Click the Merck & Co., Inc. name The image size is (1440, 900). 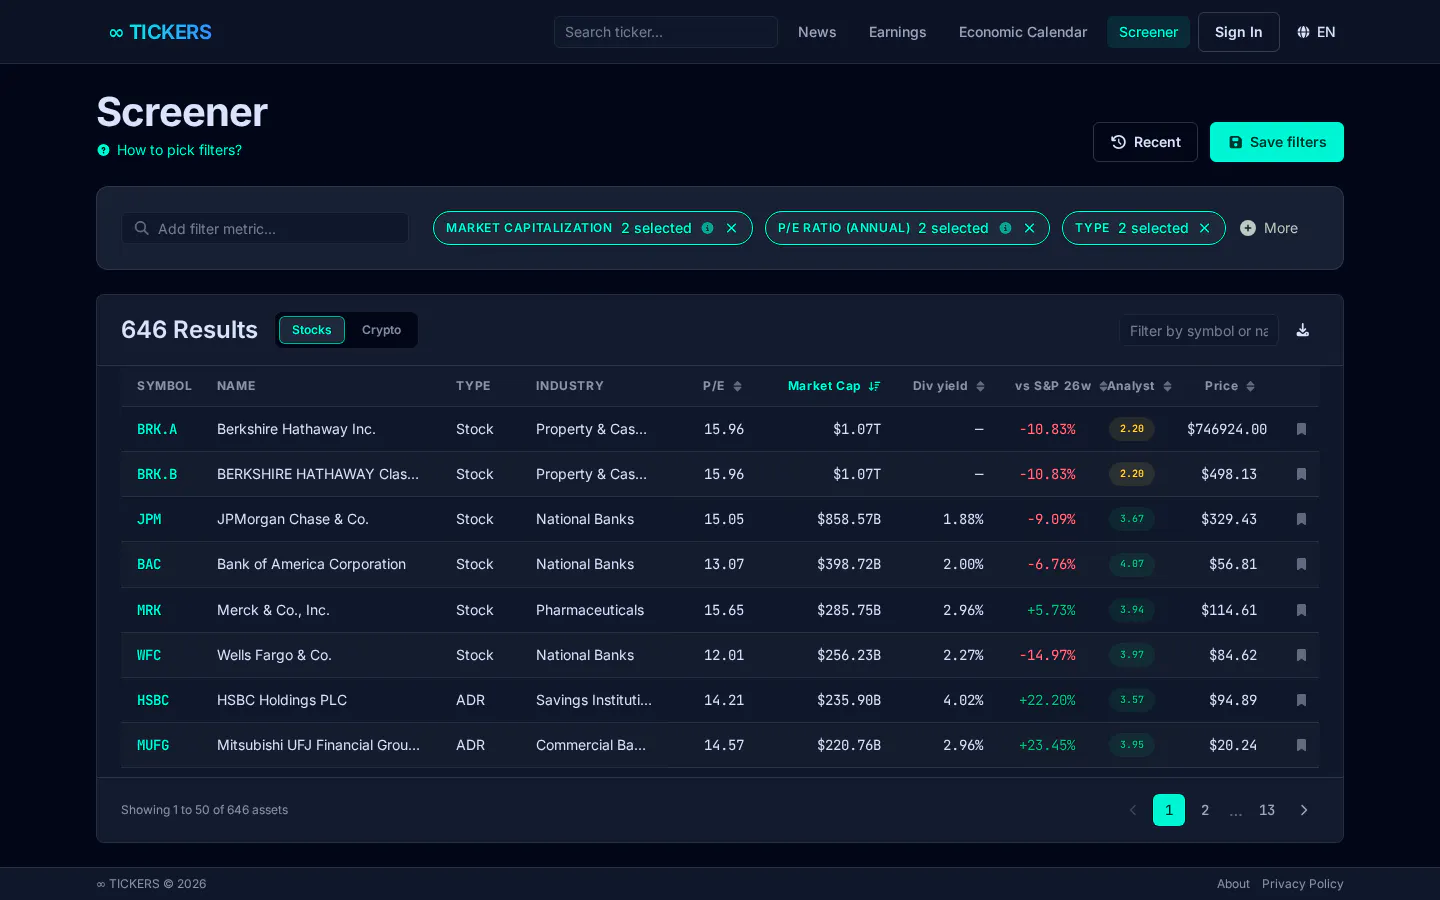pyautogui.click(x=273, y=610)
